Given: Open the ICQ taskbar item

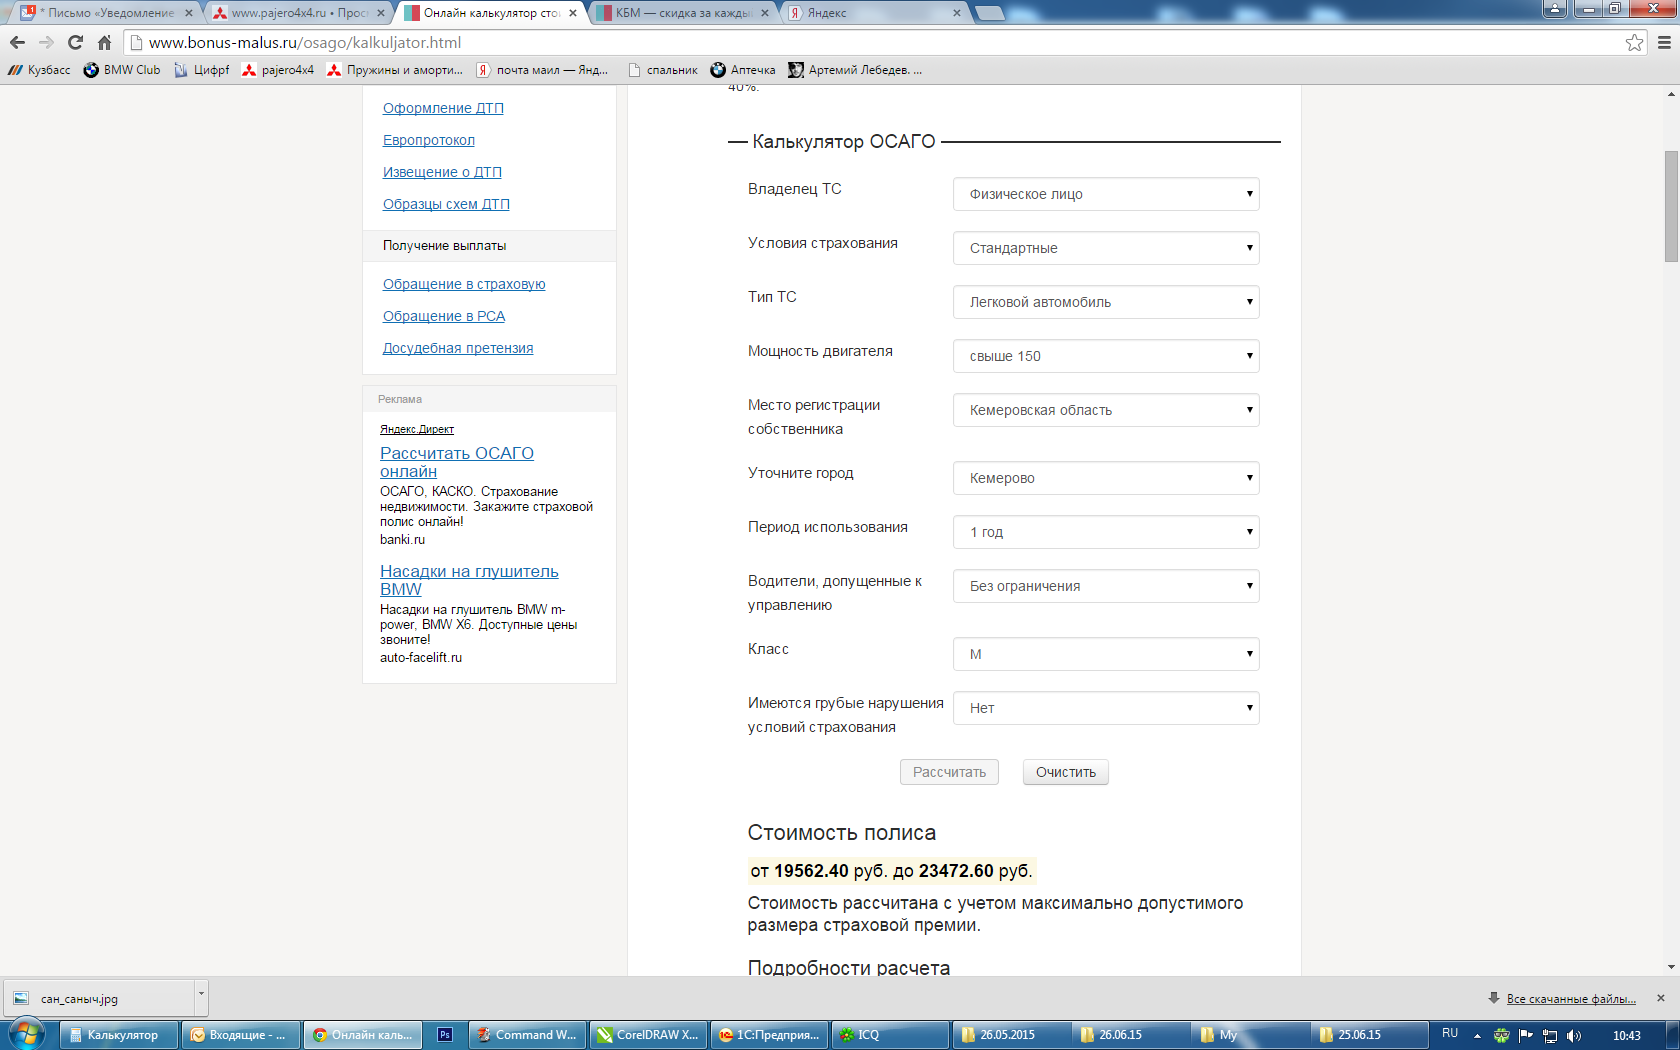Looking at the screenshot, I should pos(890,1035).
